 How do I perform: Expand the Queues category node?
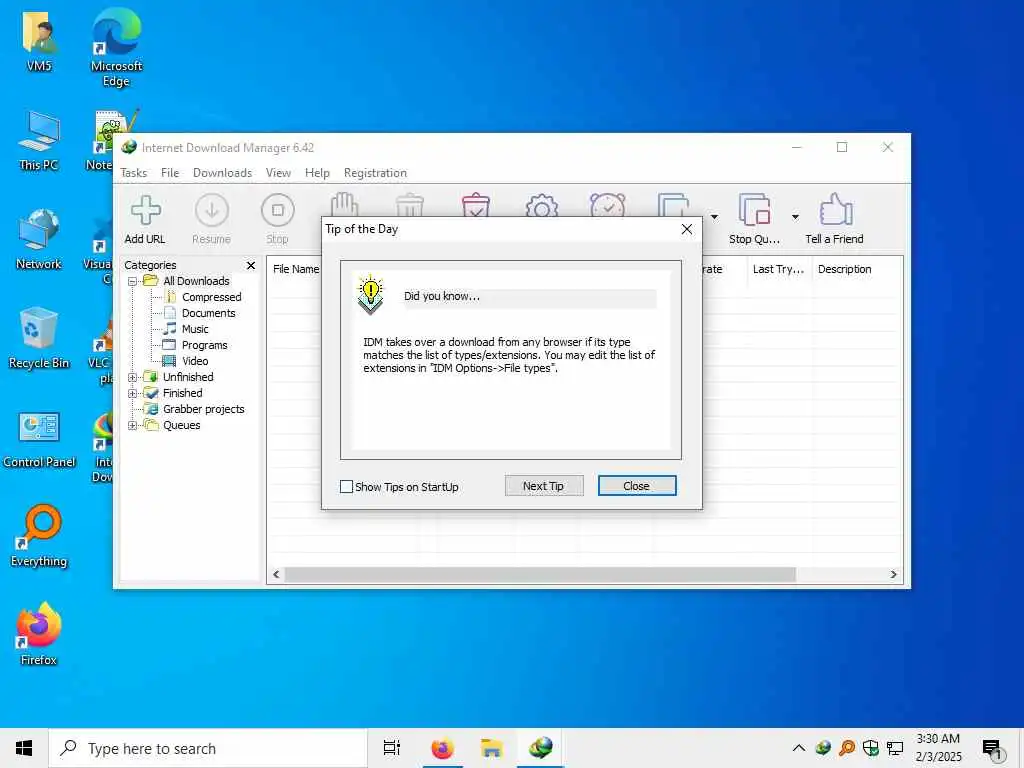pyautogui.click(x=132, y=425)
